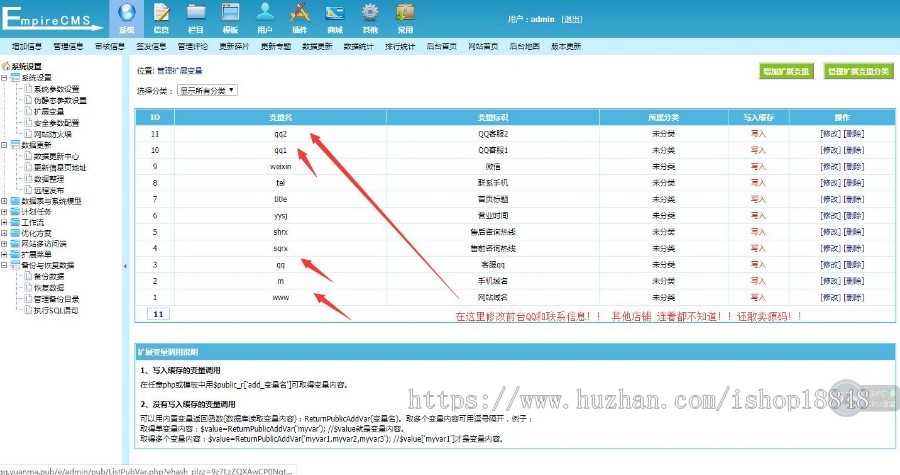900x475 pixels.
Task: Click the EmpireCMS logo
Action: [x=52, y=18]
